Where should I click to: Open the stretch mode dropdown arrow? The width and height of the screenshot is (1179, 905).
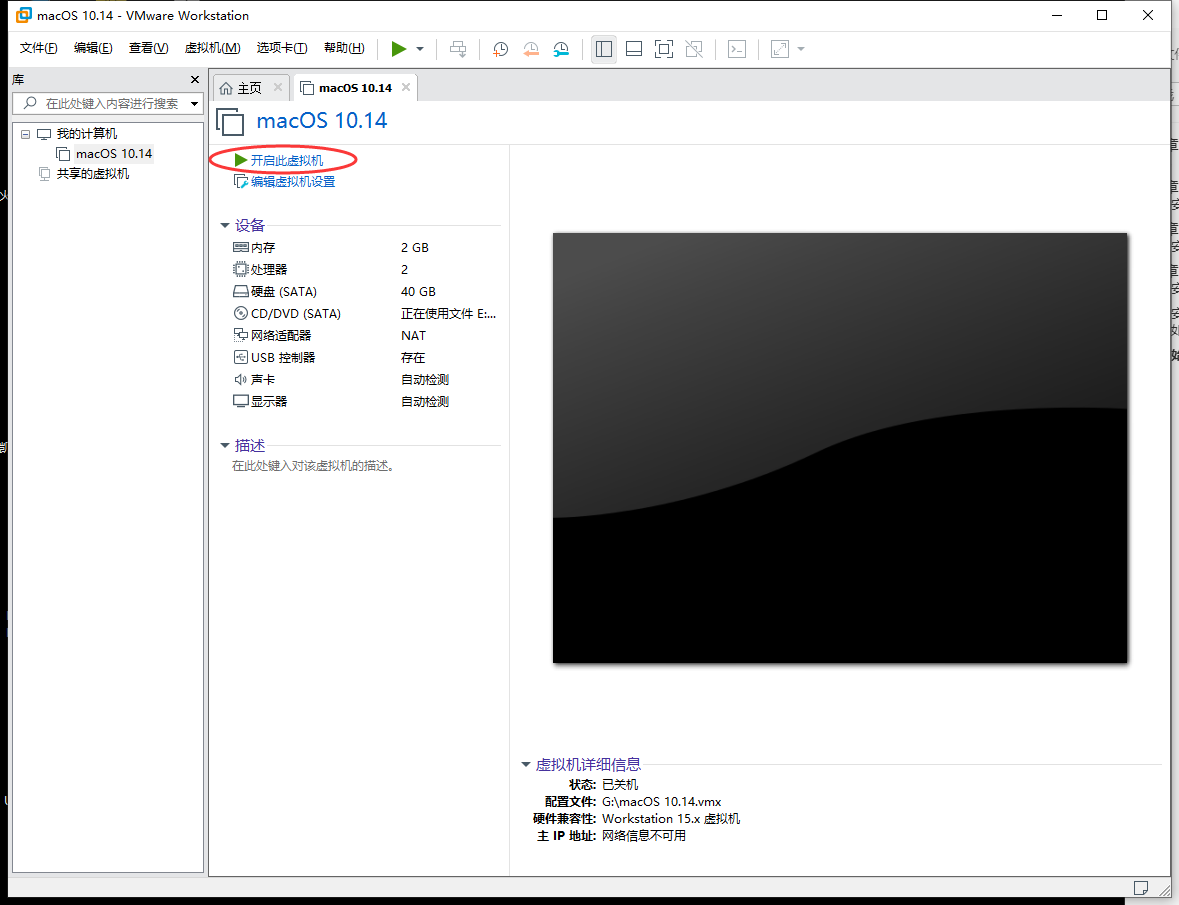(801, 49)
